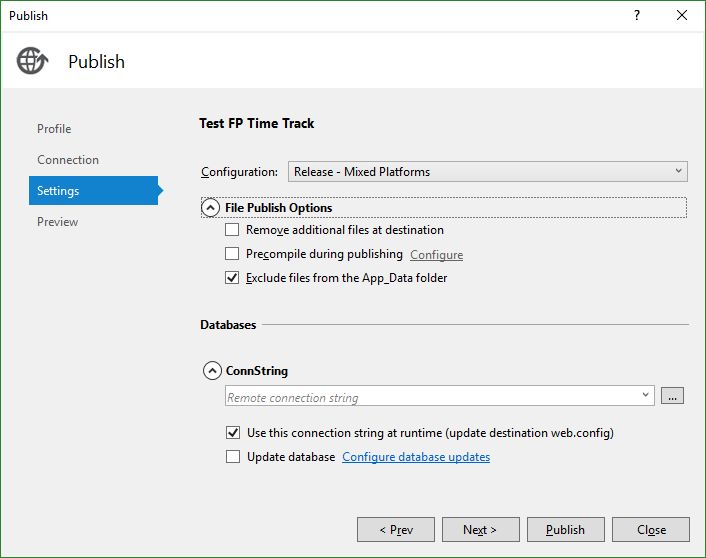Enable the Update database checkbox
This screenshot has height=558, width=706.
[x=233, y=457]
